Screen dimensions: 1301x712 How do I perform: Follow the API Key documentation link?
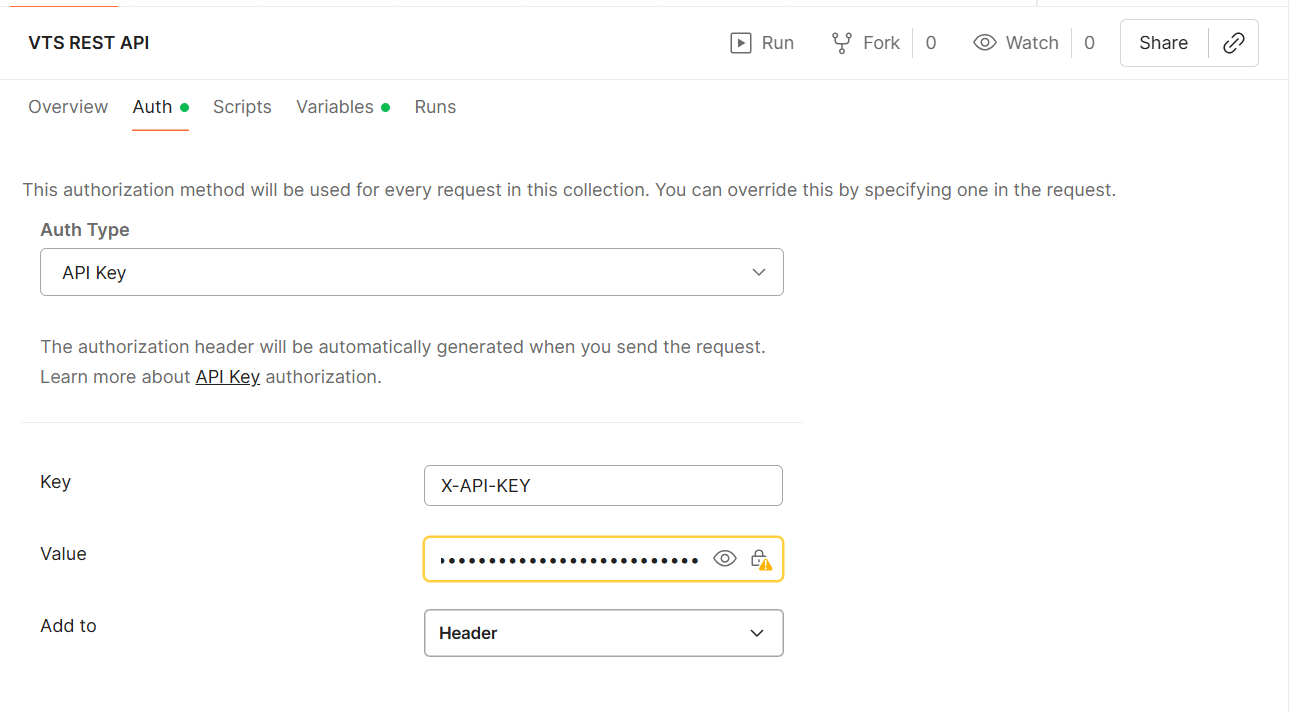tap(227, 377)
